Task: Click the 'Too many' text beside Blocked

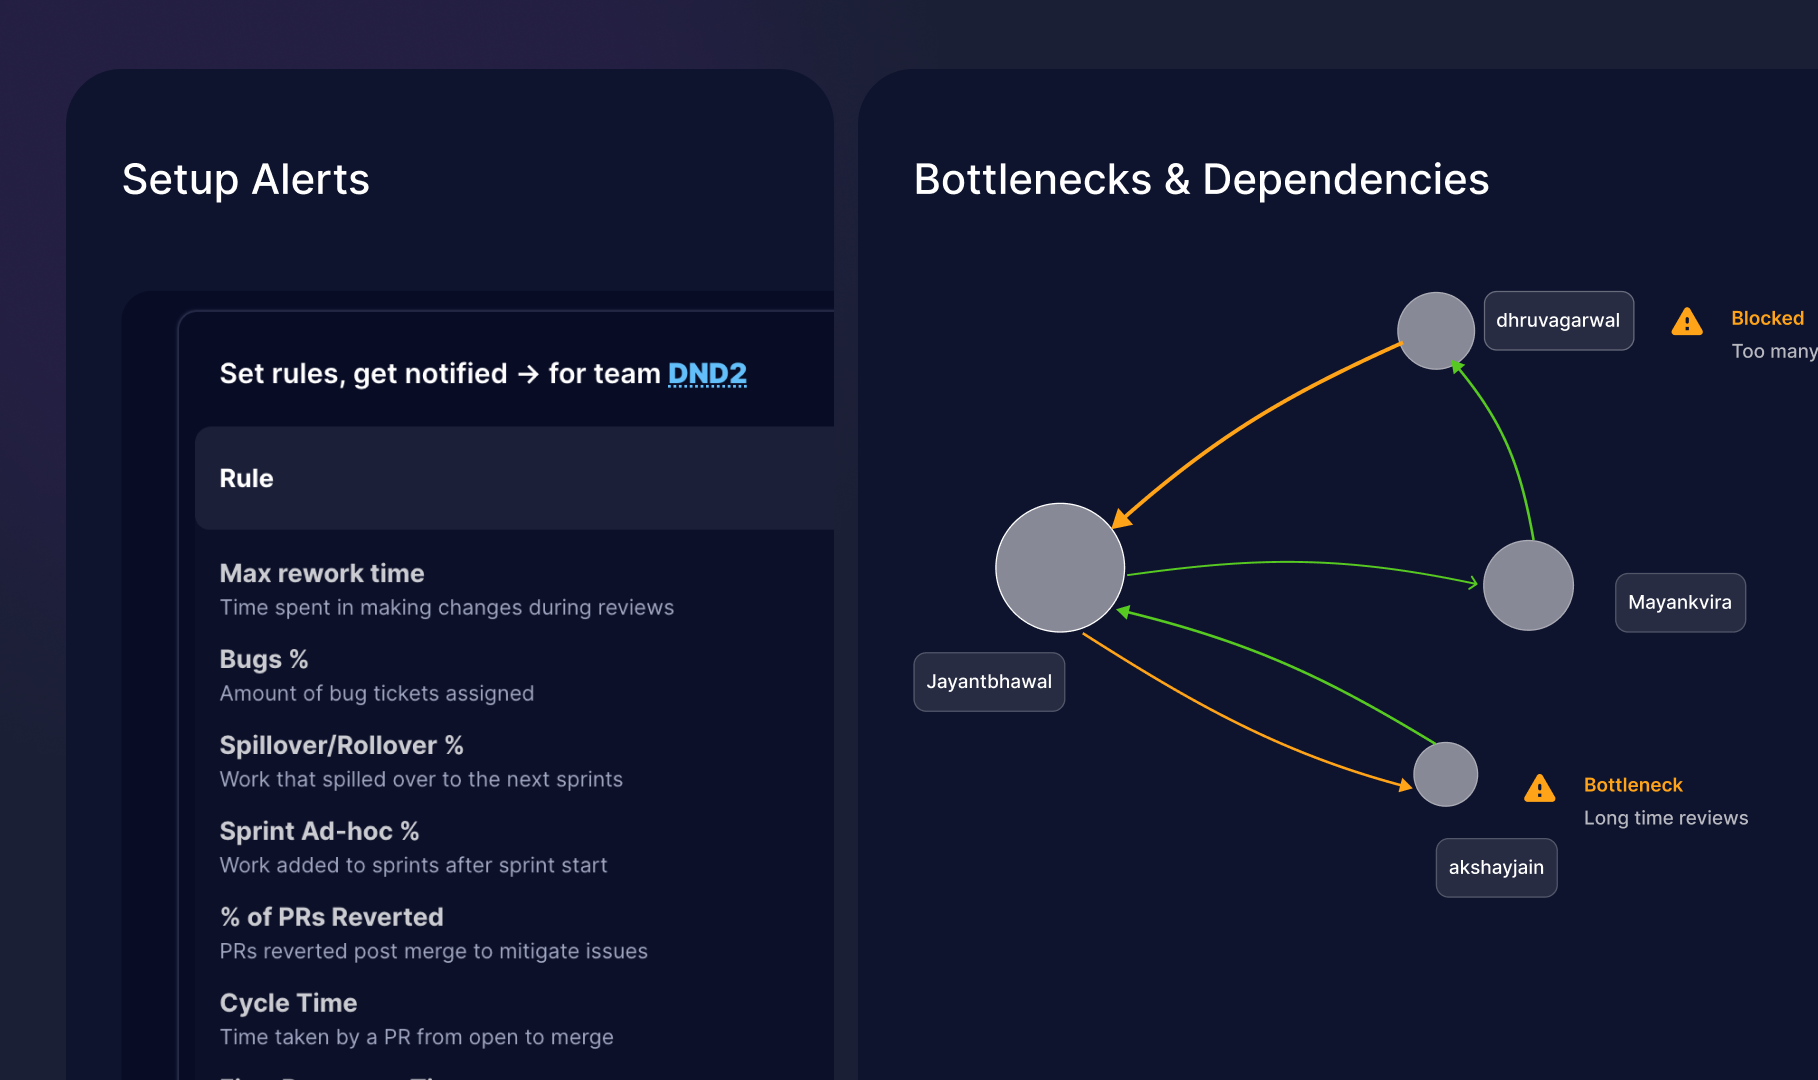Action: pyautogui.click(x=1774, y=351)
